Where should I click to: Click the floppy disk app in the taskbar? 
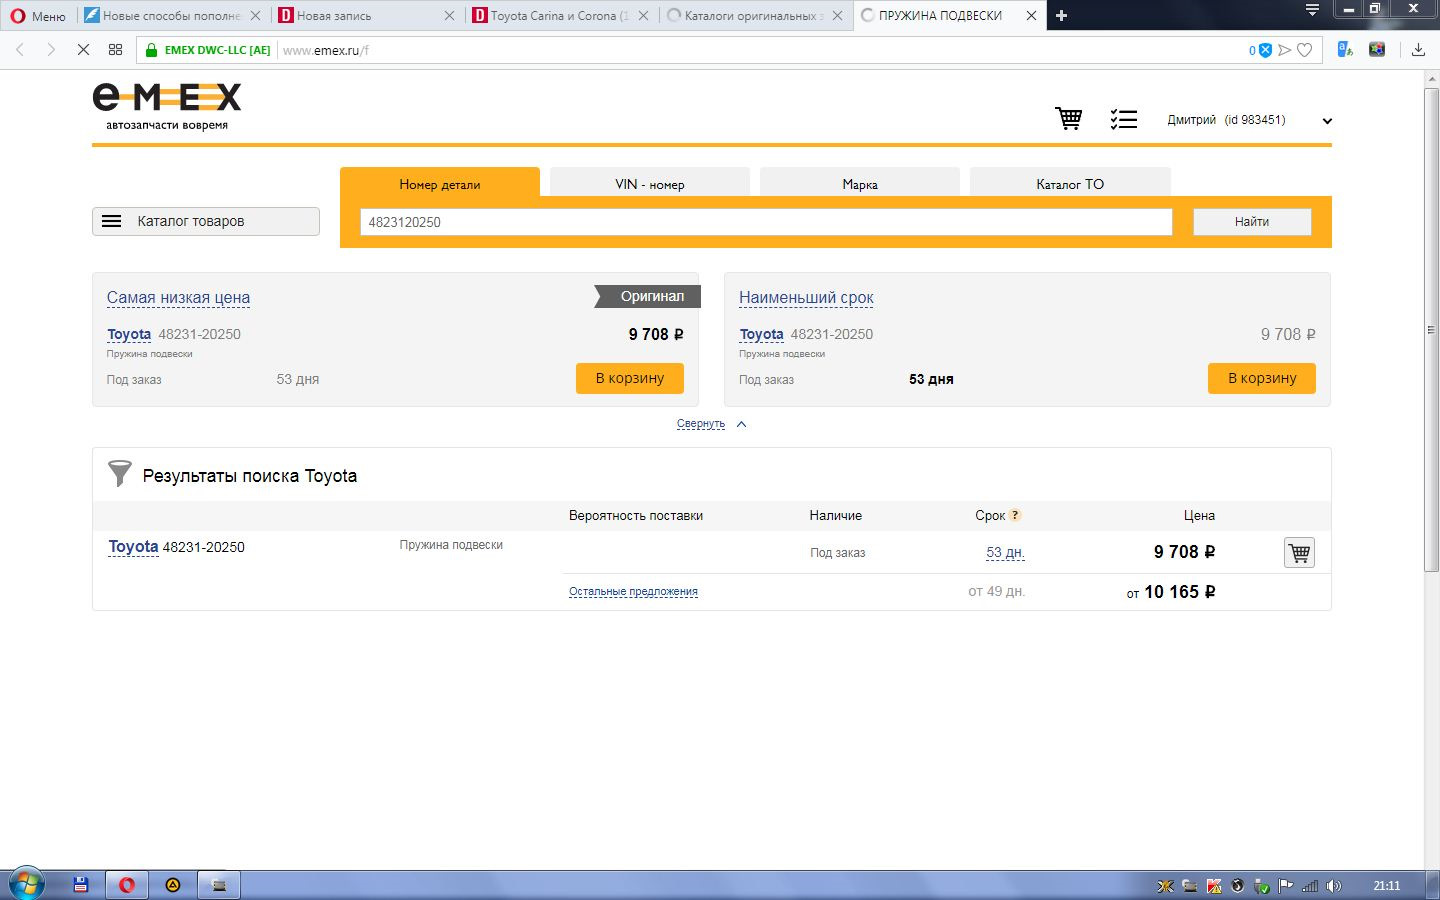click(81, 885)
